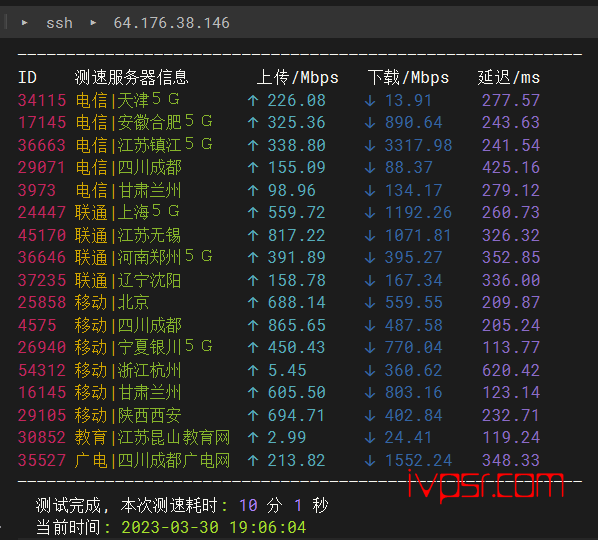Click the 联通|江苏无锡 server name
The image size is (598, 540).
[x=128, y=235]
